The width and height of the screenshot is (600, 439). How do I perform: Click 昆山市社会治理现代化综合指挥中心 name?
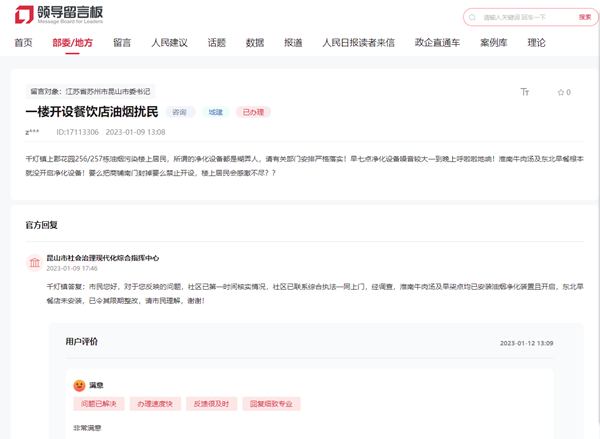[103, 258]
